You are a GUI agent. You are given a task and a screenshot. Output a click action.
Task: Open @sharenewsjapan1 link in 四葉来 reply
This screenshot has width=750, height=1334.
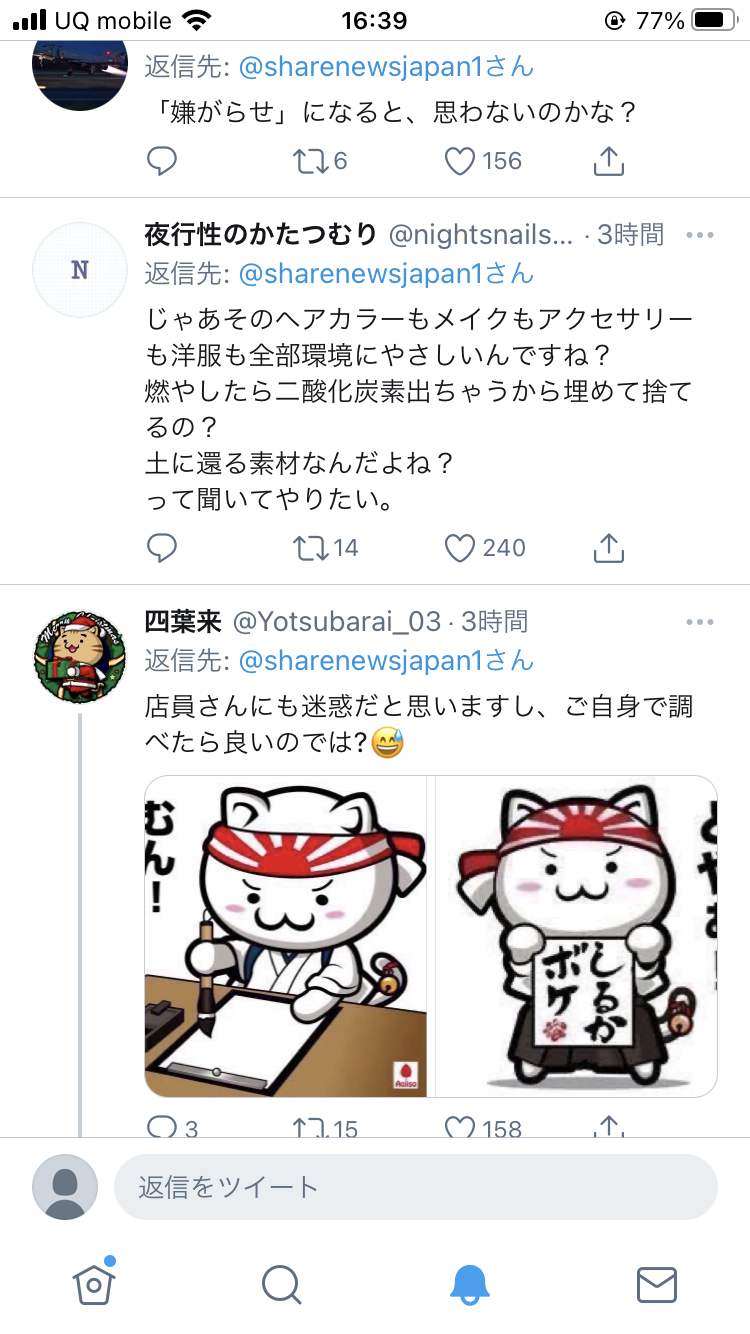385,660
